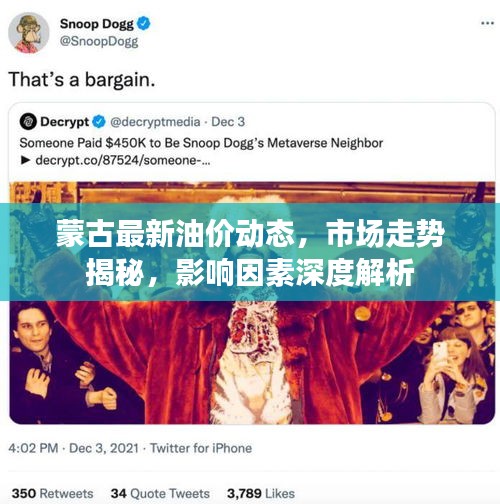
Task: Click the Chinese oil price headline banner
Action: pos(250,252)
